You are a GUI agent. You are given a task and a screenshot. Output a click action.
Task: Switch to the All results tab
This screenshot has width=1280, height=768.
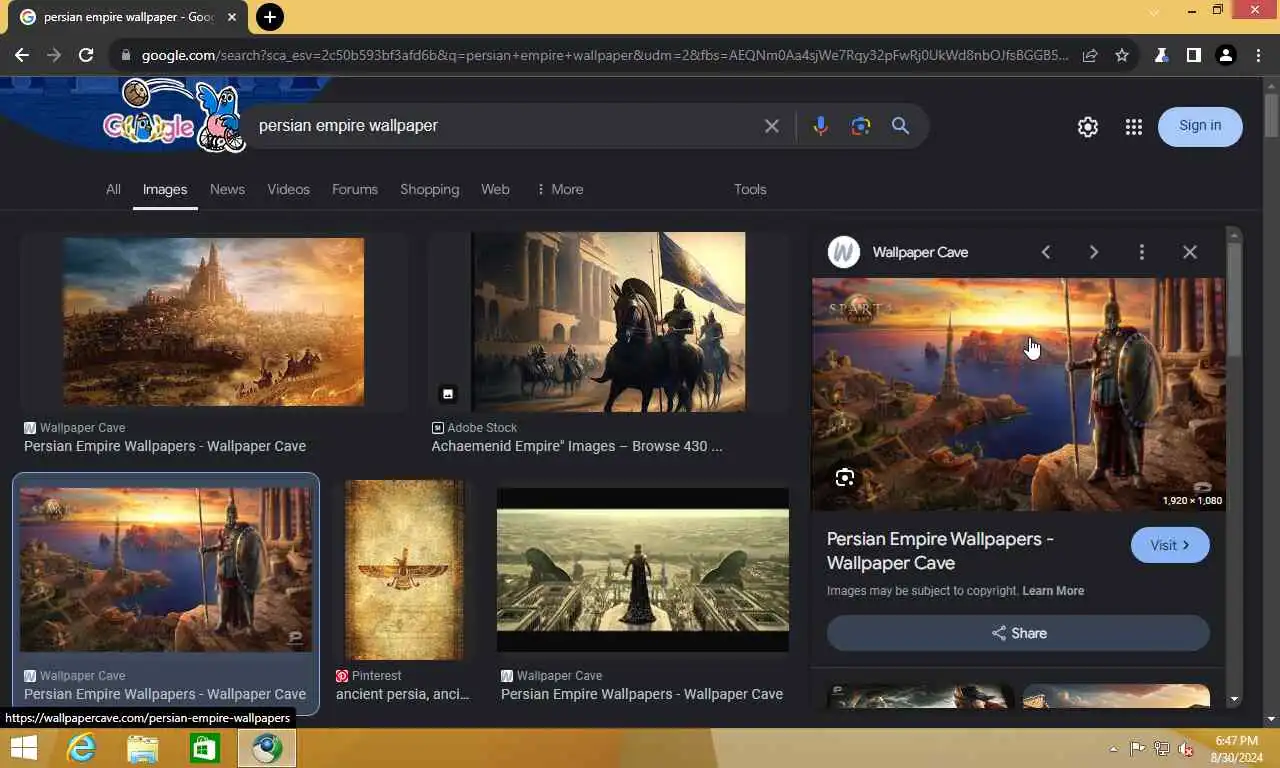(x=113, y=189)
